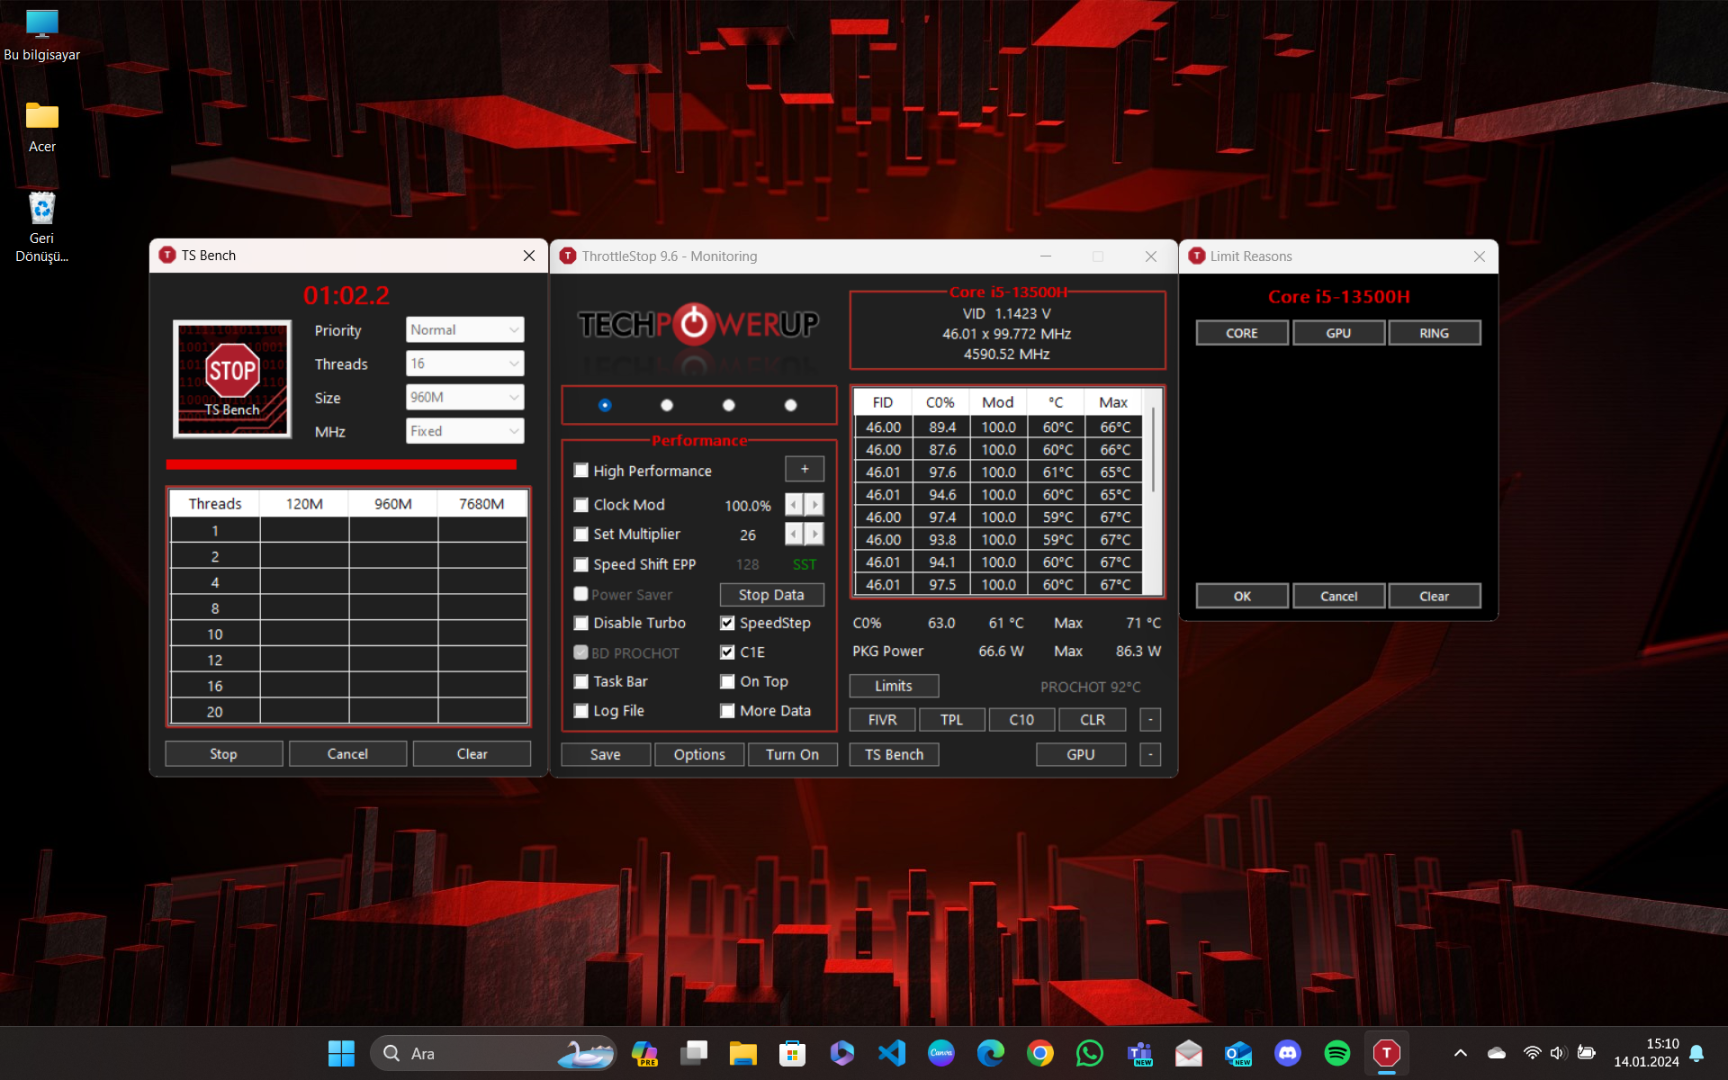The height and width of the screenshot is (1080, 1728).
Task: Enable the On Top checkbox
Action: pyautogui.click(x=728, y=682)
